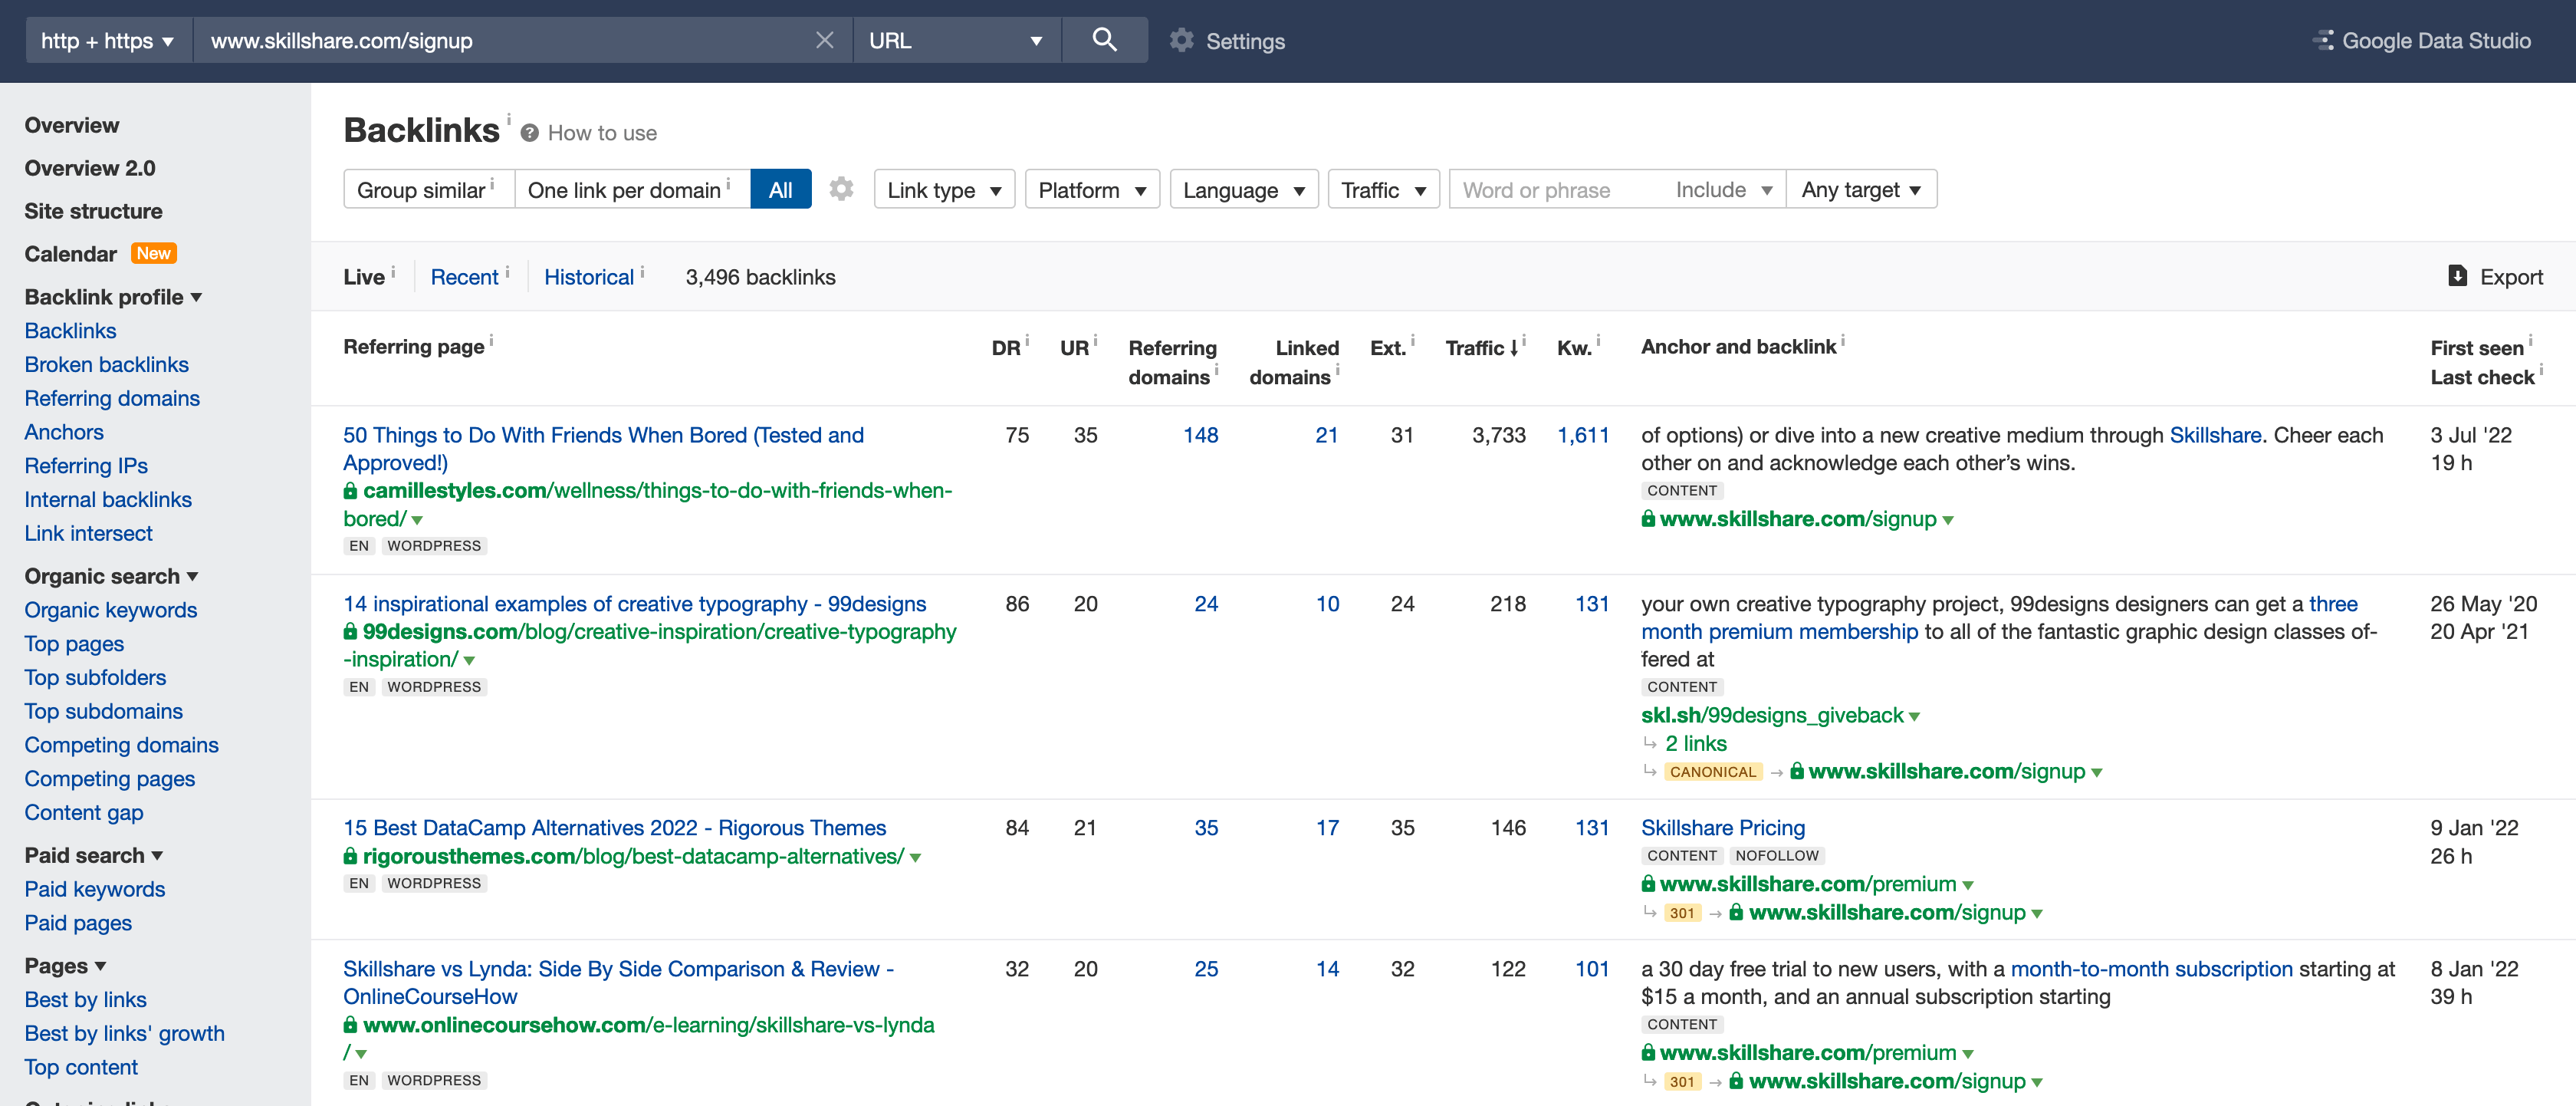2576x1106 pixels.
Task: Toggle One link per domain grouping
Action: tap(625, 189)
